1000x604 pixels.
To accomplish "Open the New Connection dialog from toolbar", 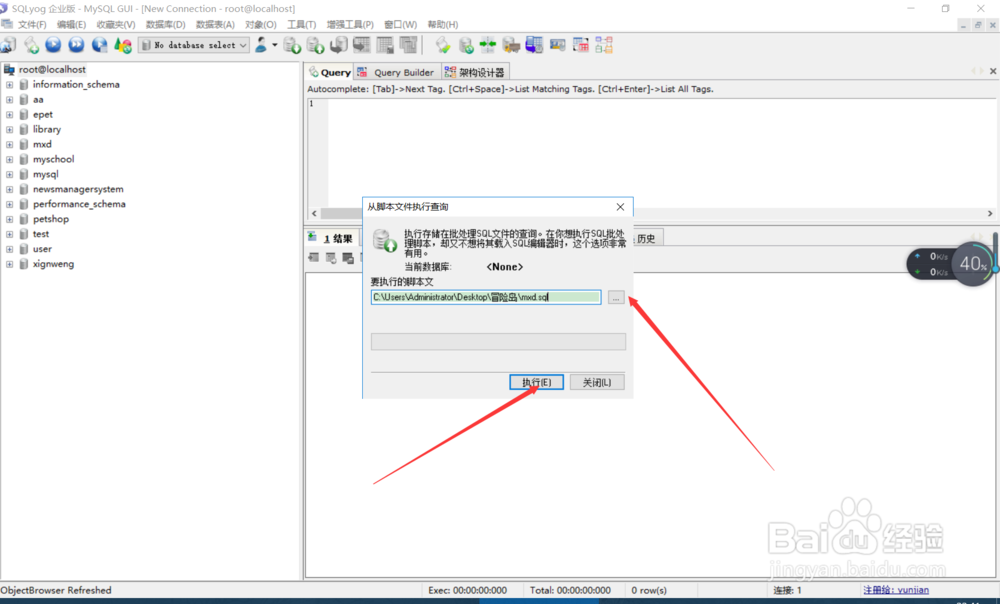I will (x=8, y=44).
